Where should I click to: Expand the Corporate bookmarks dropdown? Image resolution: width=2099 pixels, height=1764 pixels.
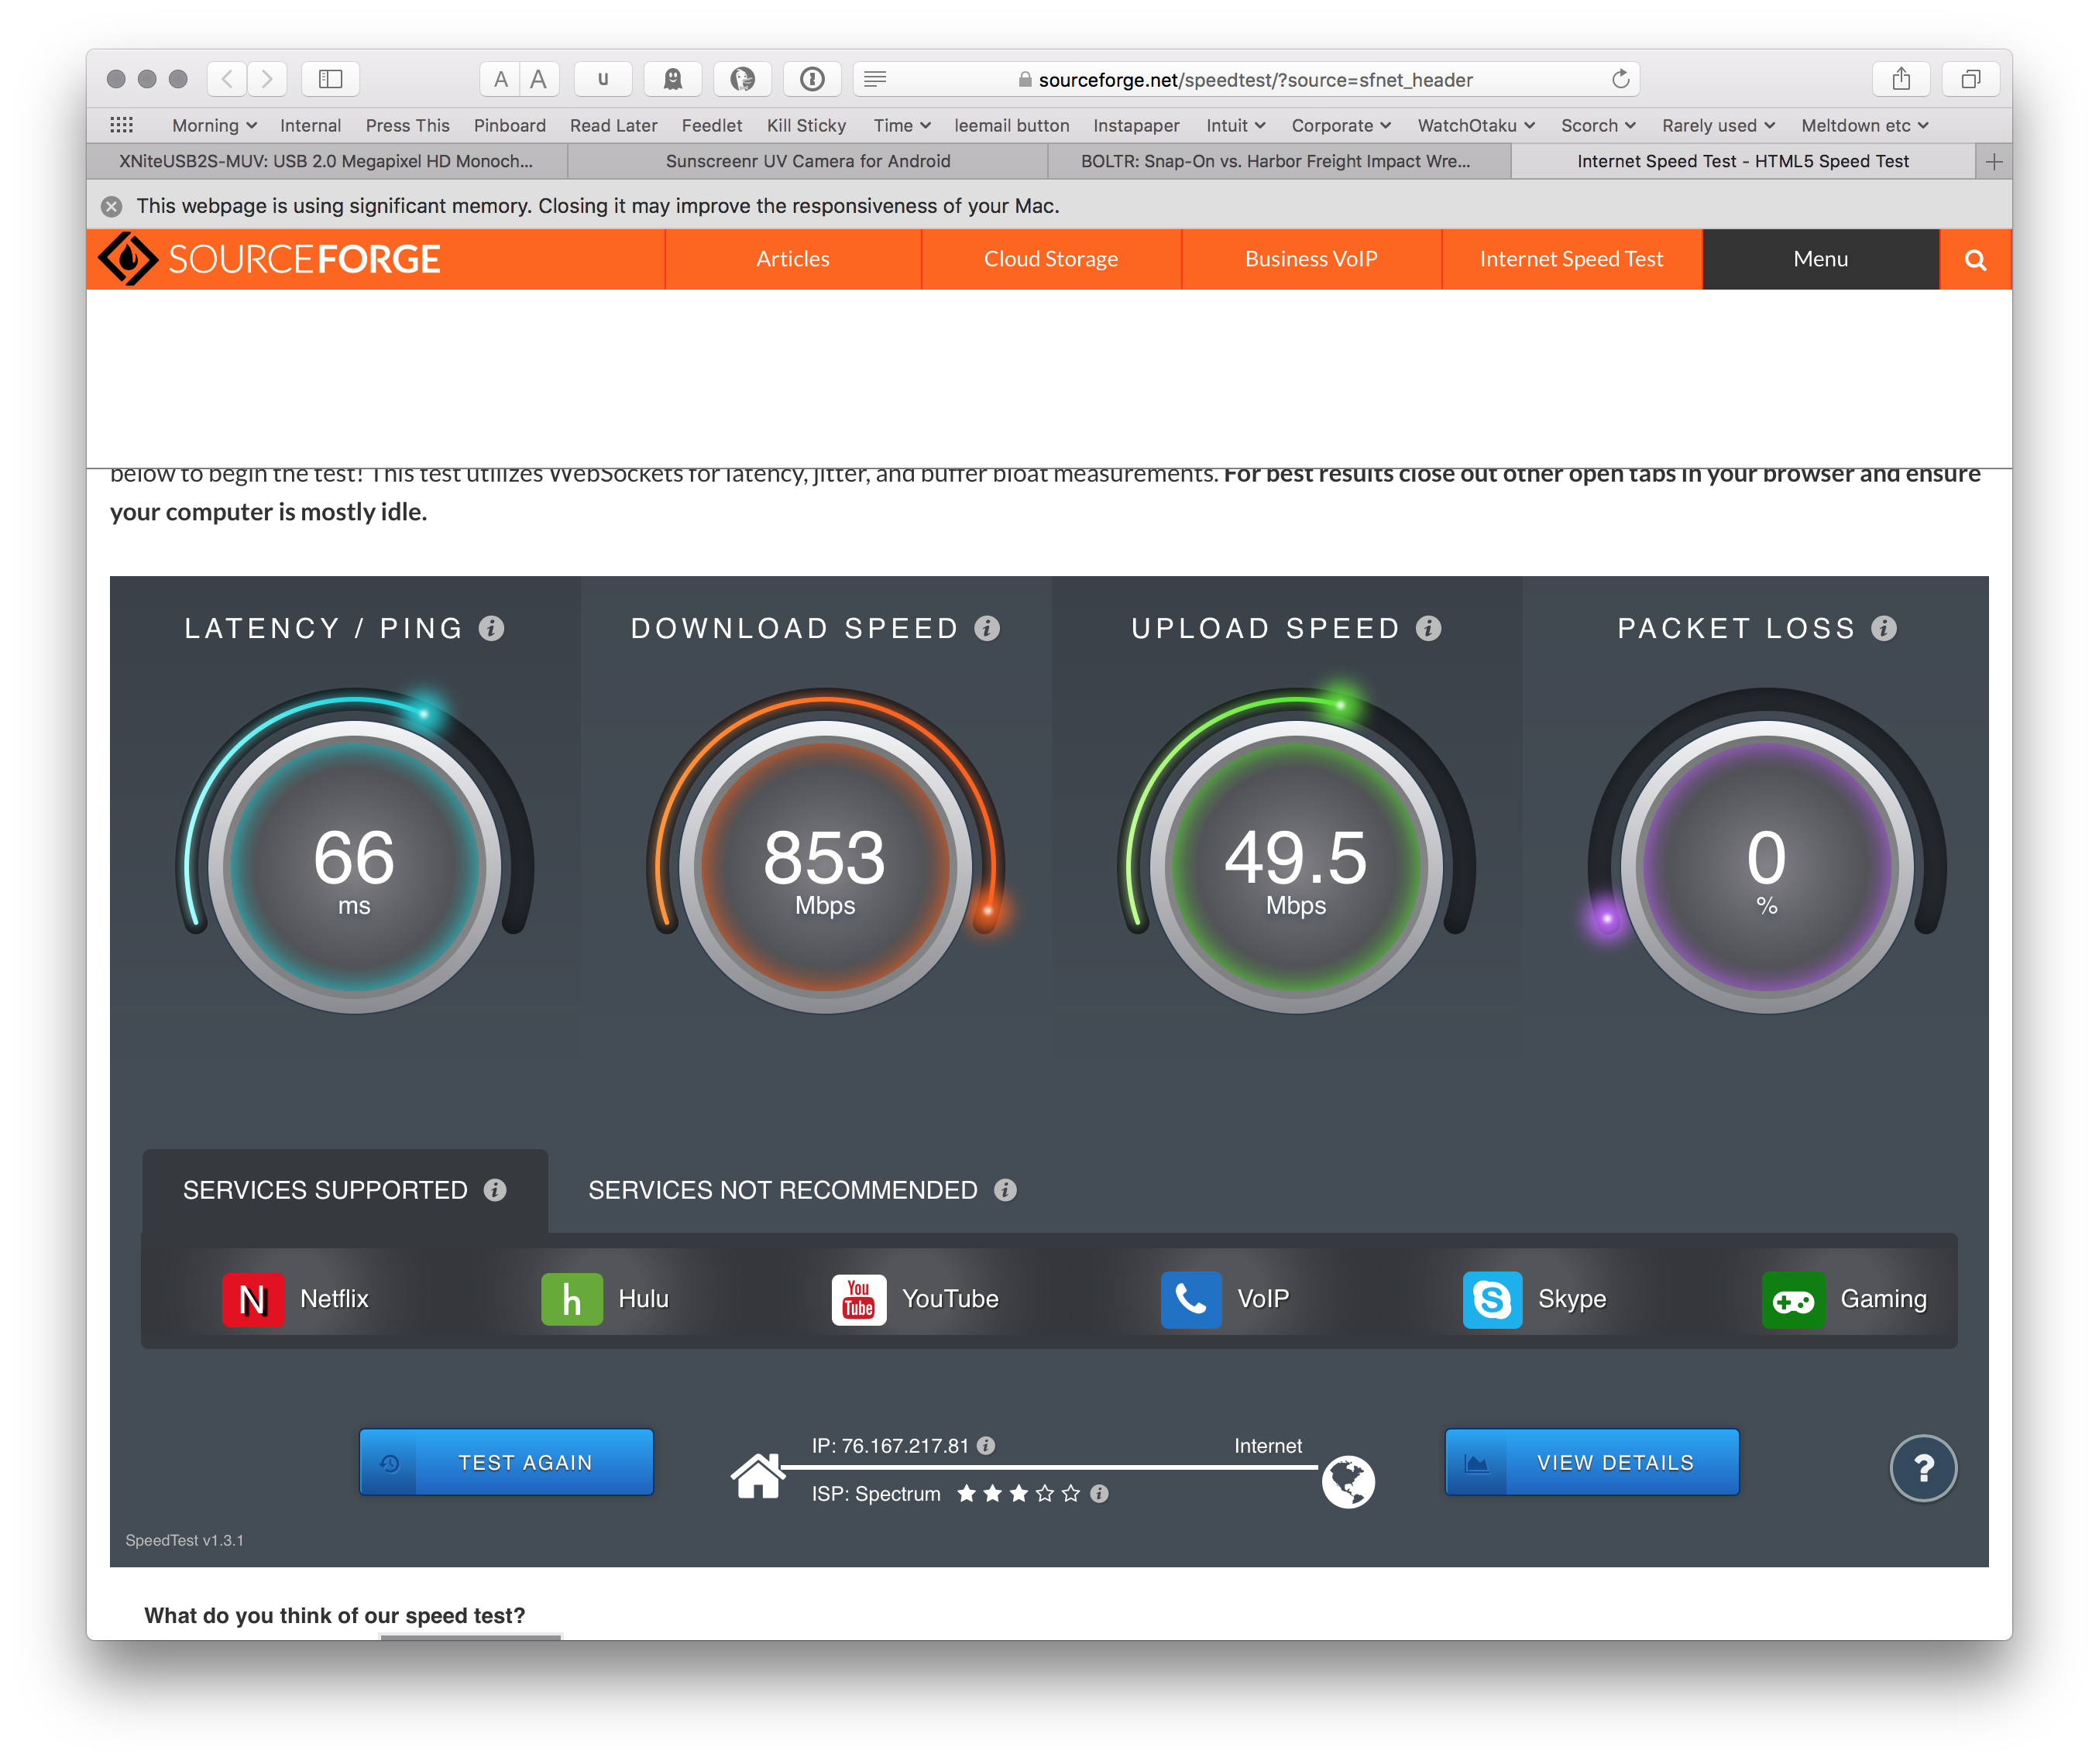pyautogui.click(x=1340, y=125)
